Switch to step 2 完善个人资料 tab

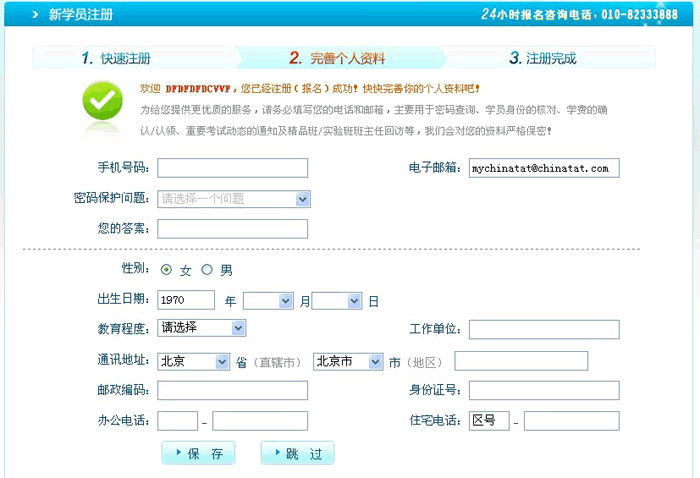pos(337,58)
